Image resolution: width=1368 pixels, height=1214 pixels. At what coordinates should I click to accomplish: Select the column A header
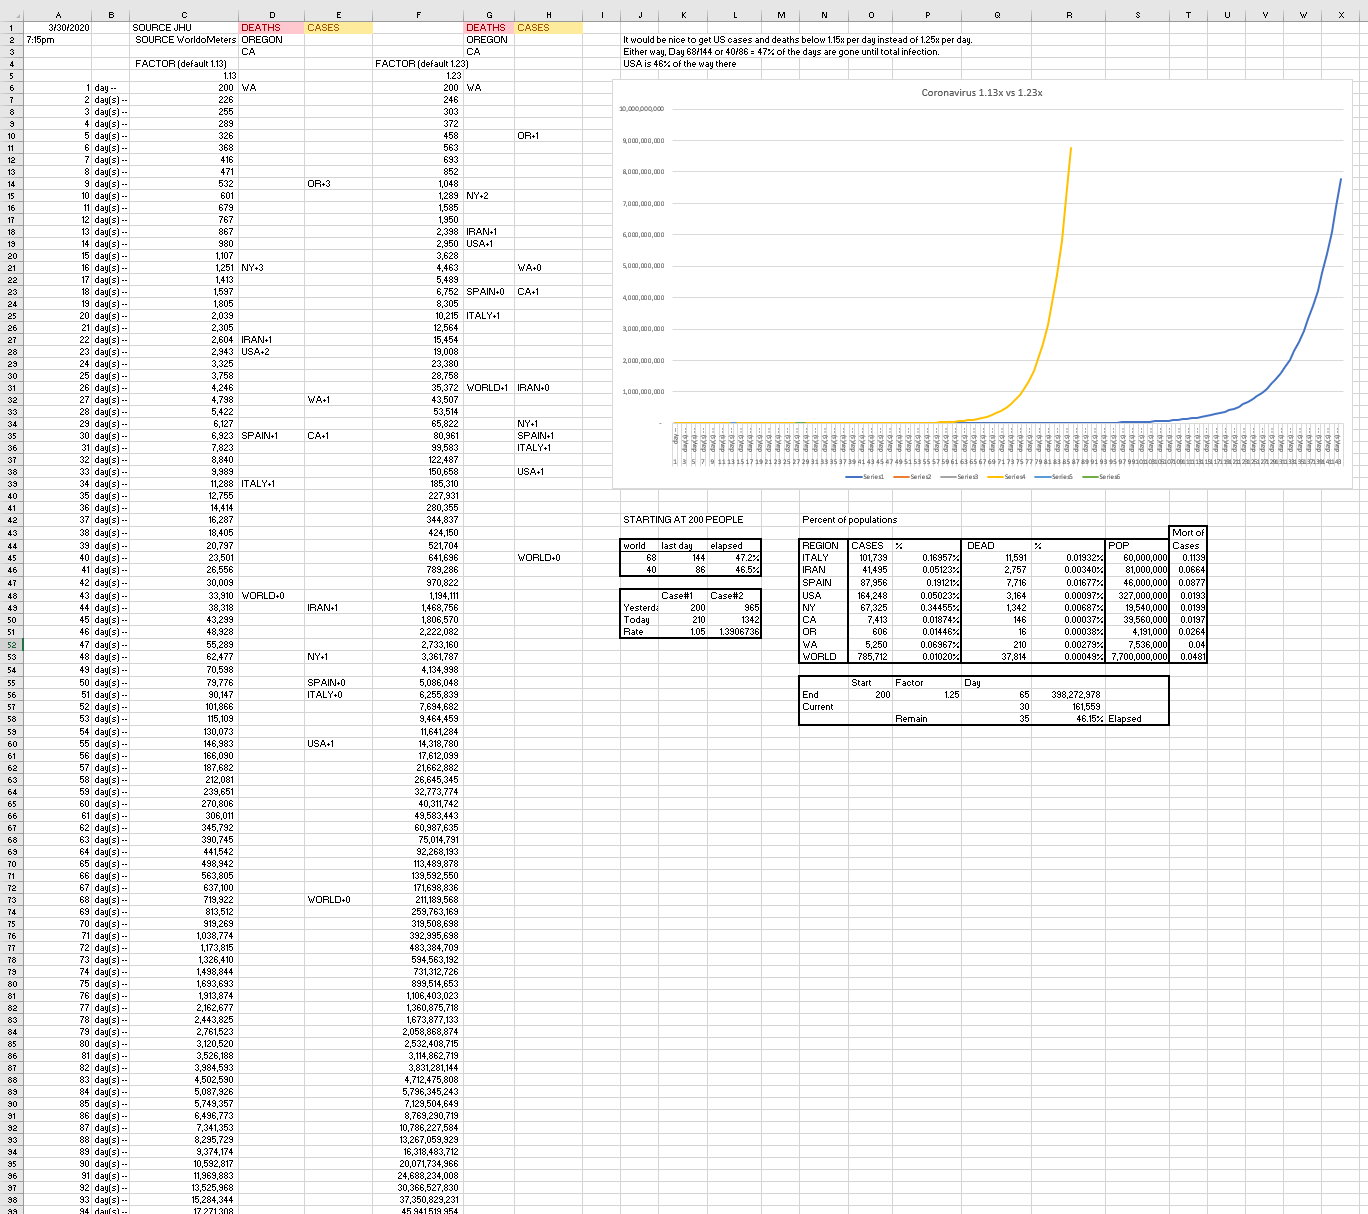pyautogui.click(x=58, y=15)
